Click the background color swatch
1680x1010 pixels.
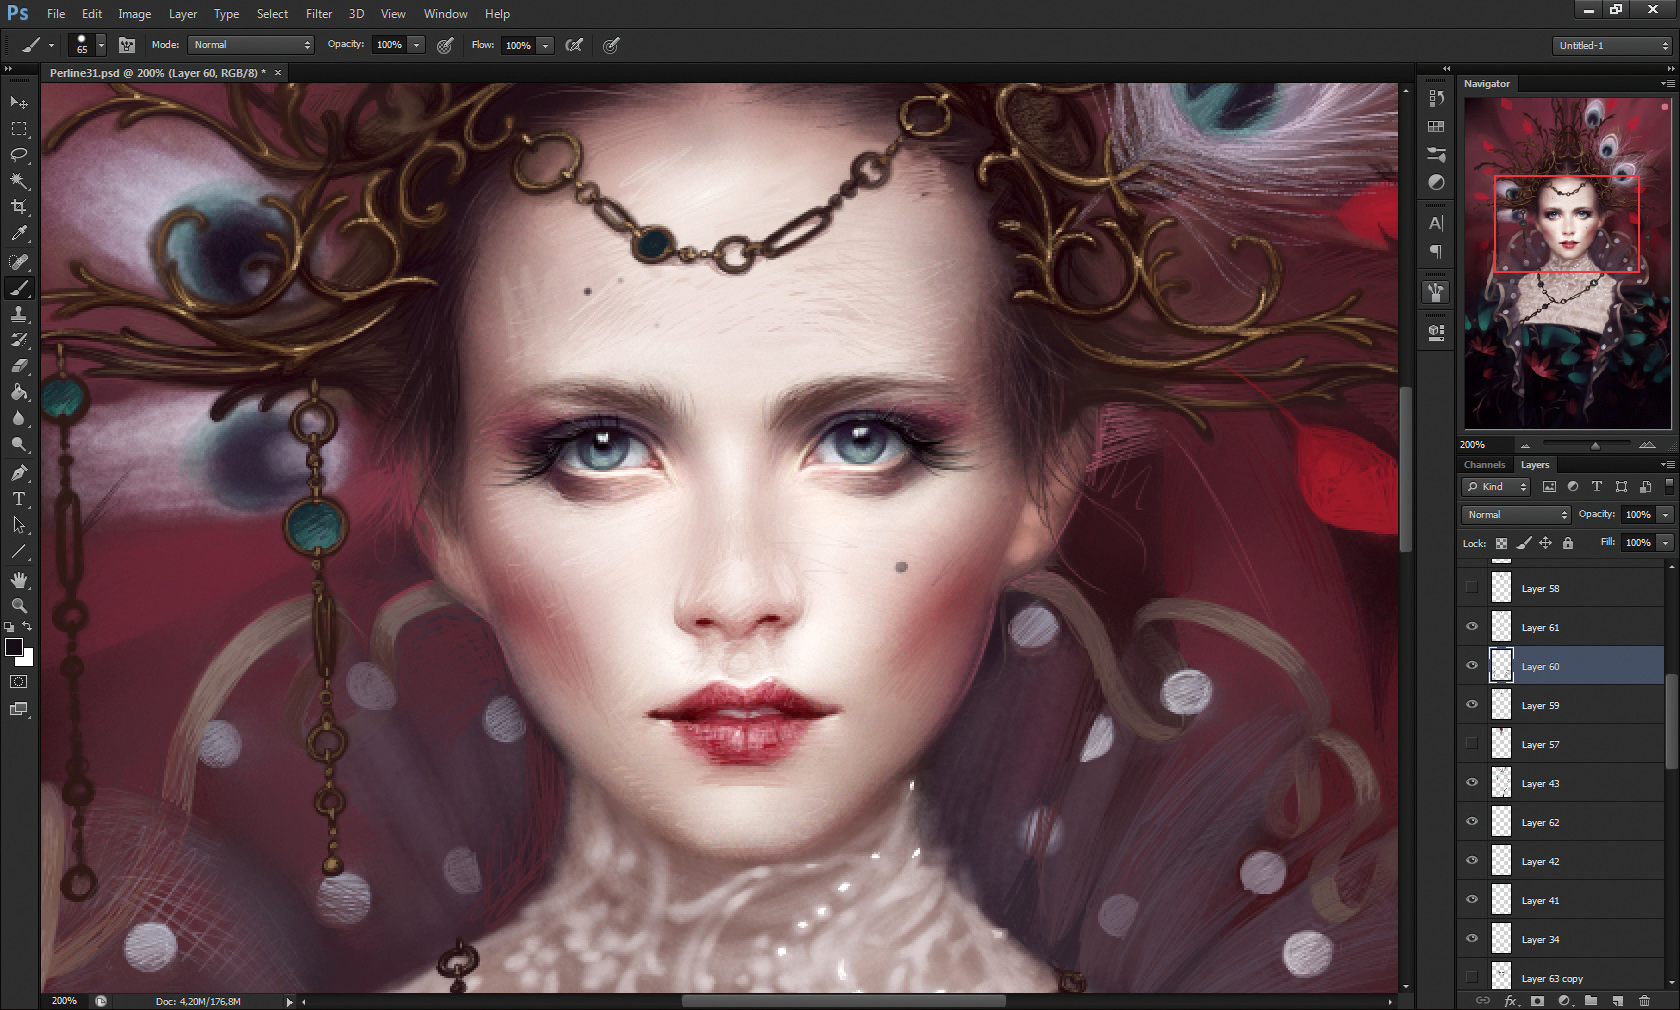click(28, 659)
